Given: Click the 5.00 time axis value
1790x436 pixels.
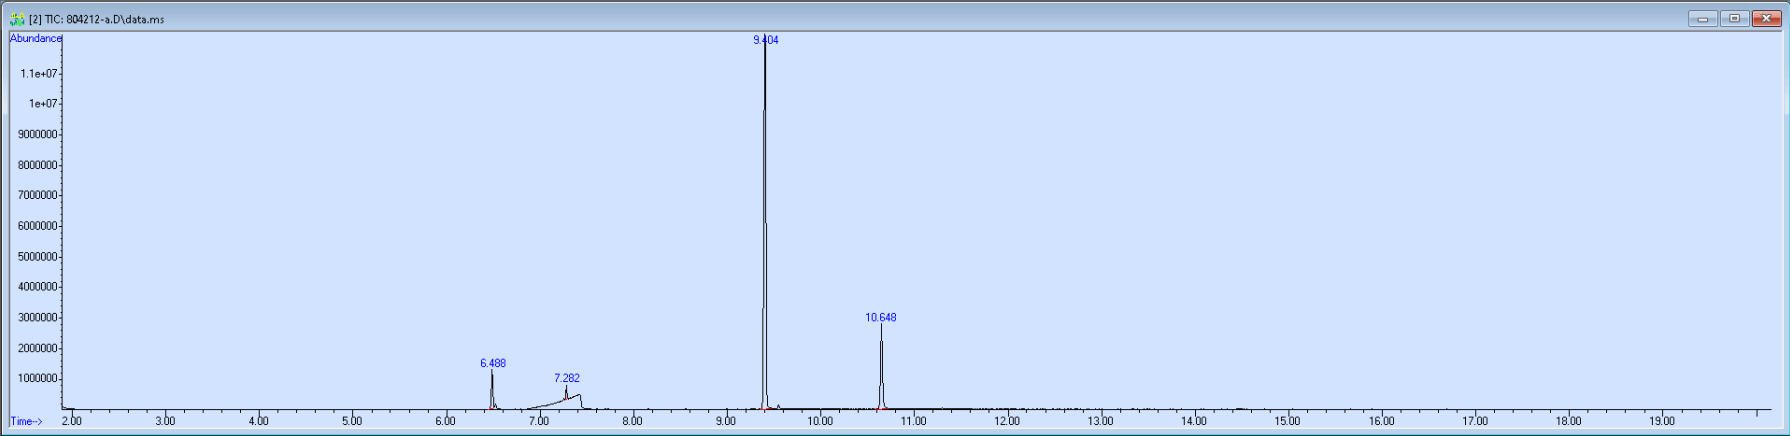Looking at the screenshot, I should 352,422.
